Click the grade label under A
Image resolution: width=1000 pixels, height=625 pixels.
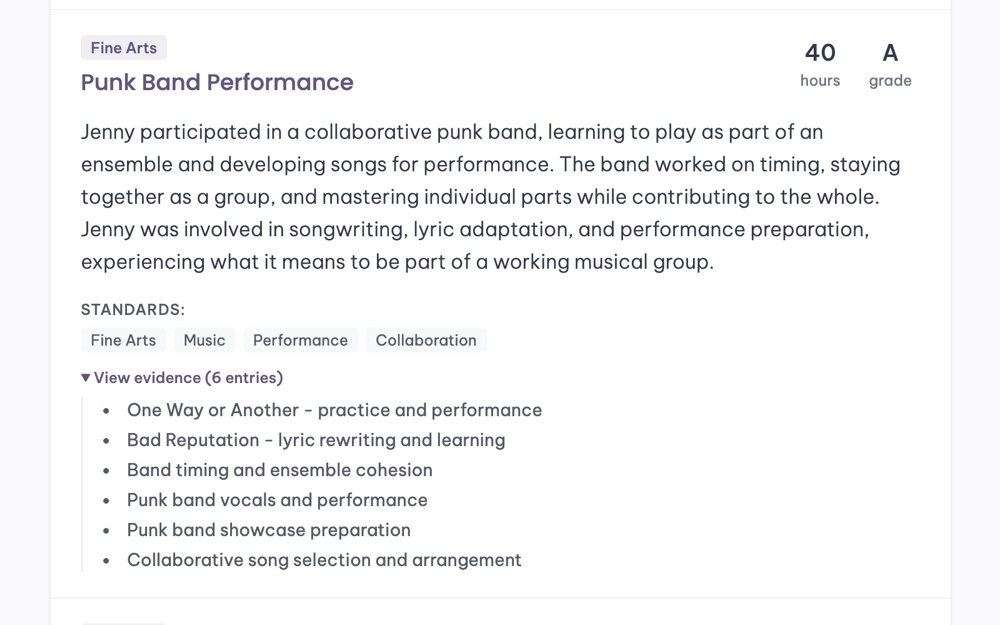[x=890, y=80]
